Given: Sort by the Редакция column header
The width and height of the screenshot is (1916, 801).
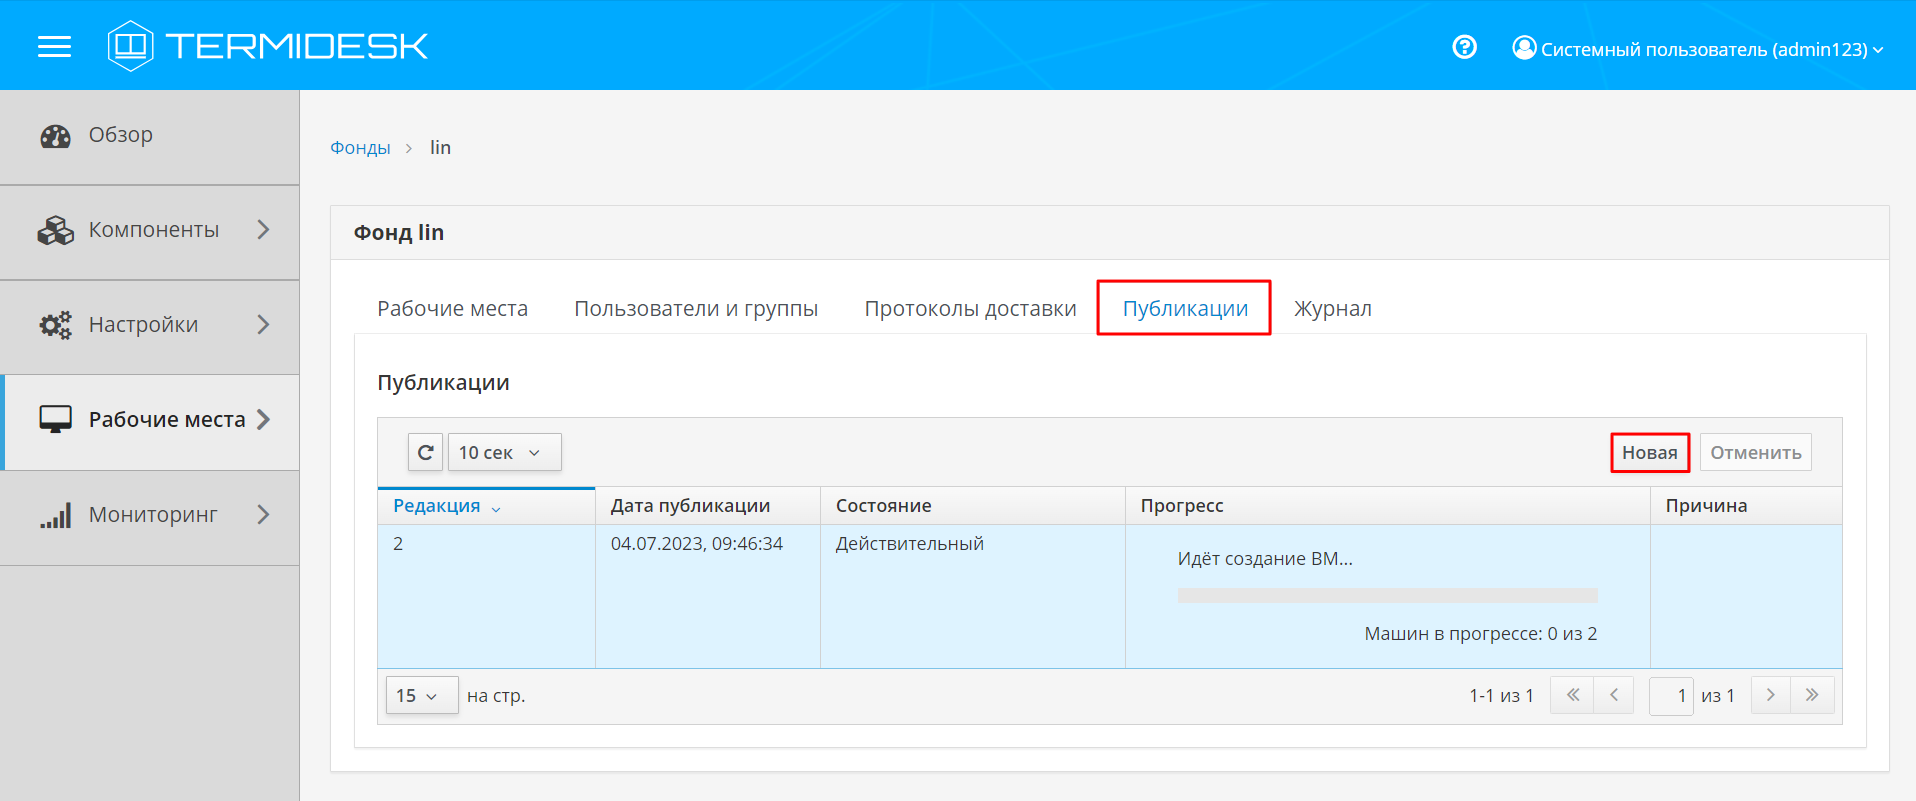Looking at the screenshot, I should (x=437, y=506).
